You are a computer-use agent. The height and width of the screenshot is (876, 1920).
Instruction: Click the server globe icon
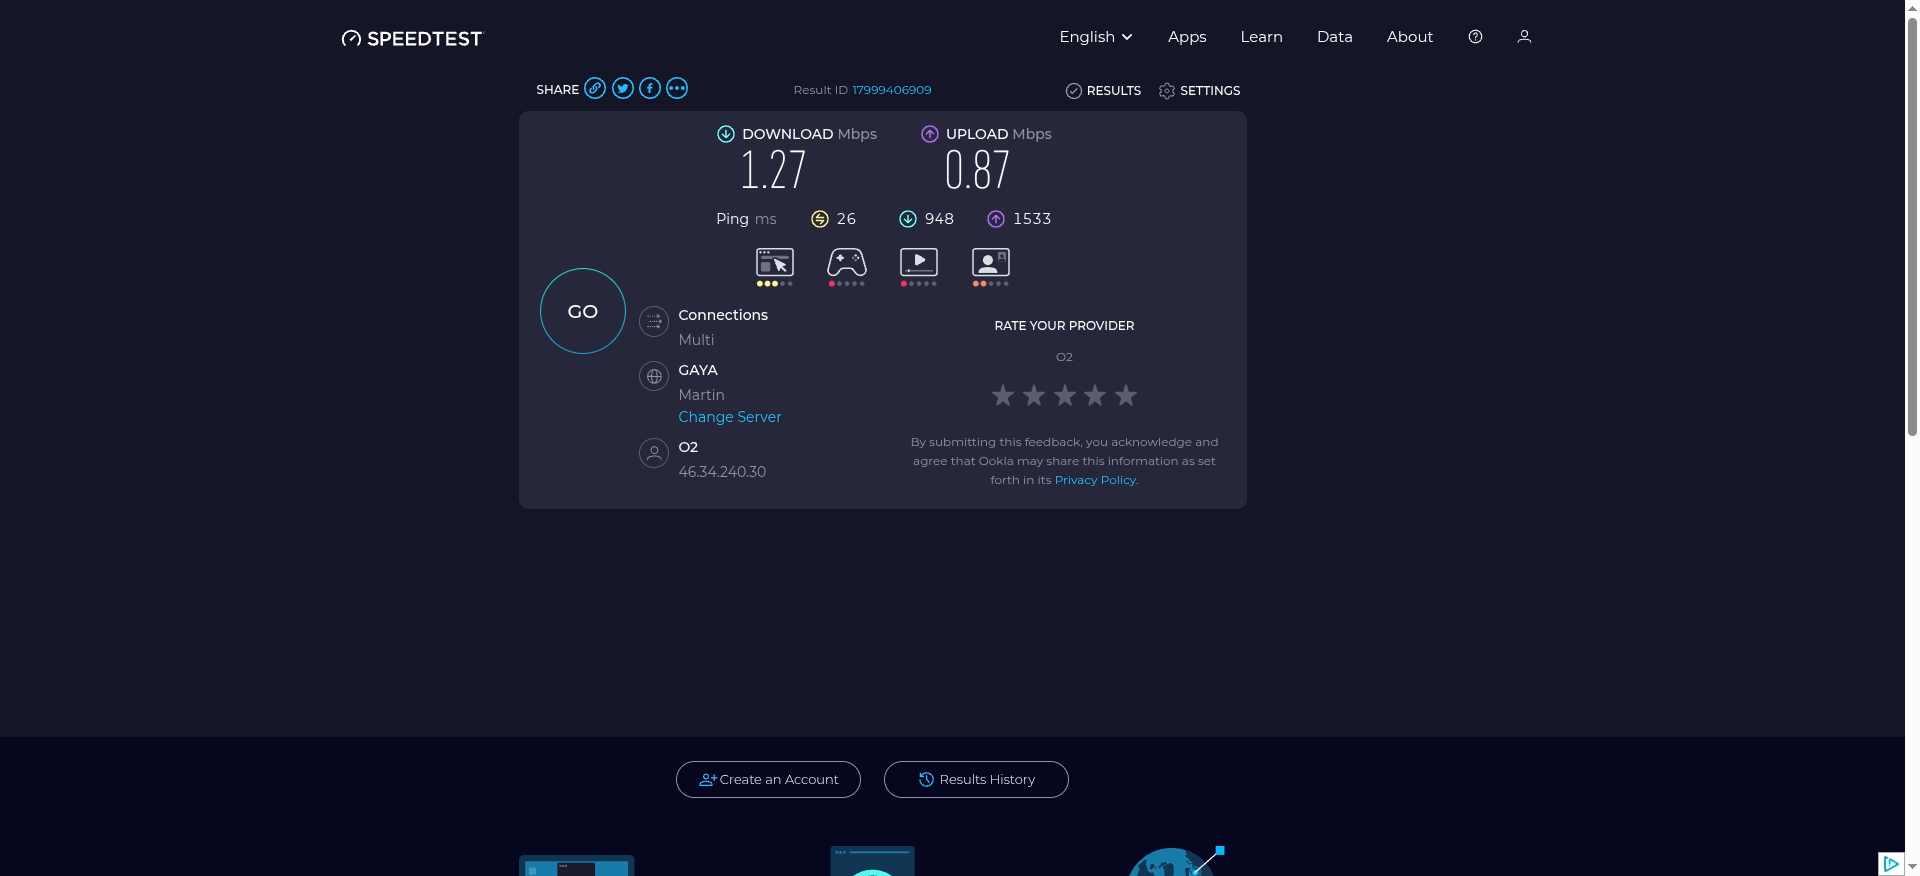pyautogui.click(x=654, y=376)
